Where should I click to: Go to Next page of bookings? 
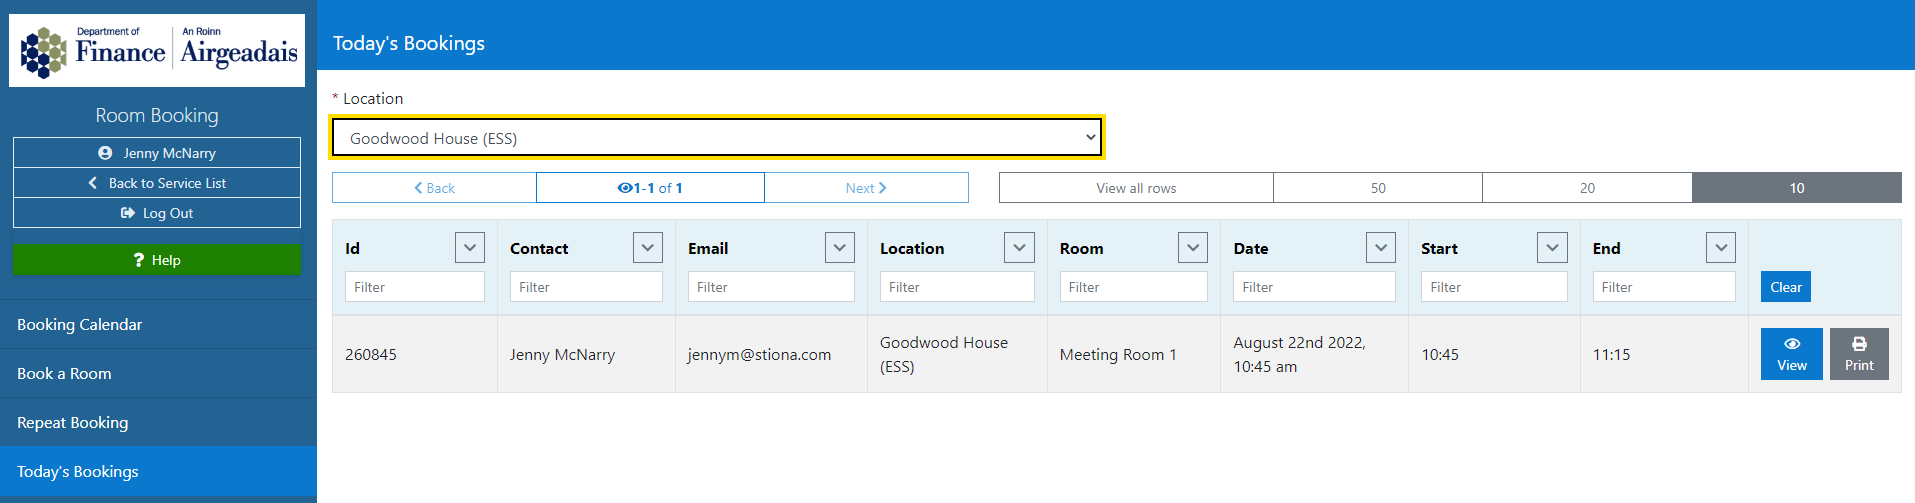(866, 188)
